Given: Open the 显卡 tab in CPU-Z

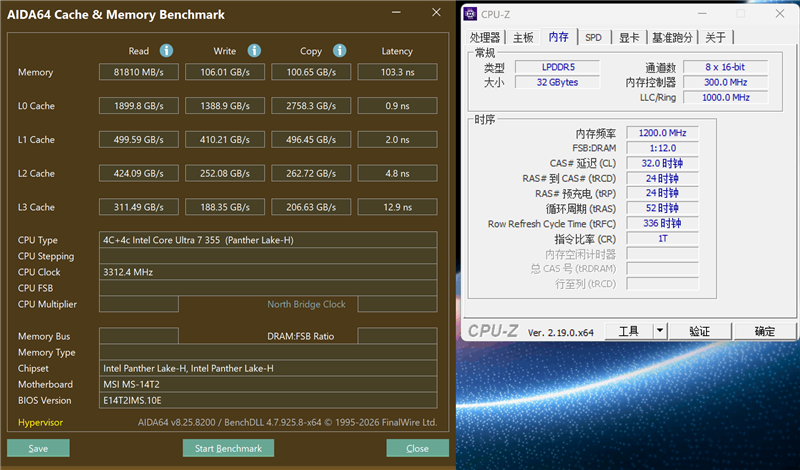Looking at the screenshot, I should click(x=629, y=37).
